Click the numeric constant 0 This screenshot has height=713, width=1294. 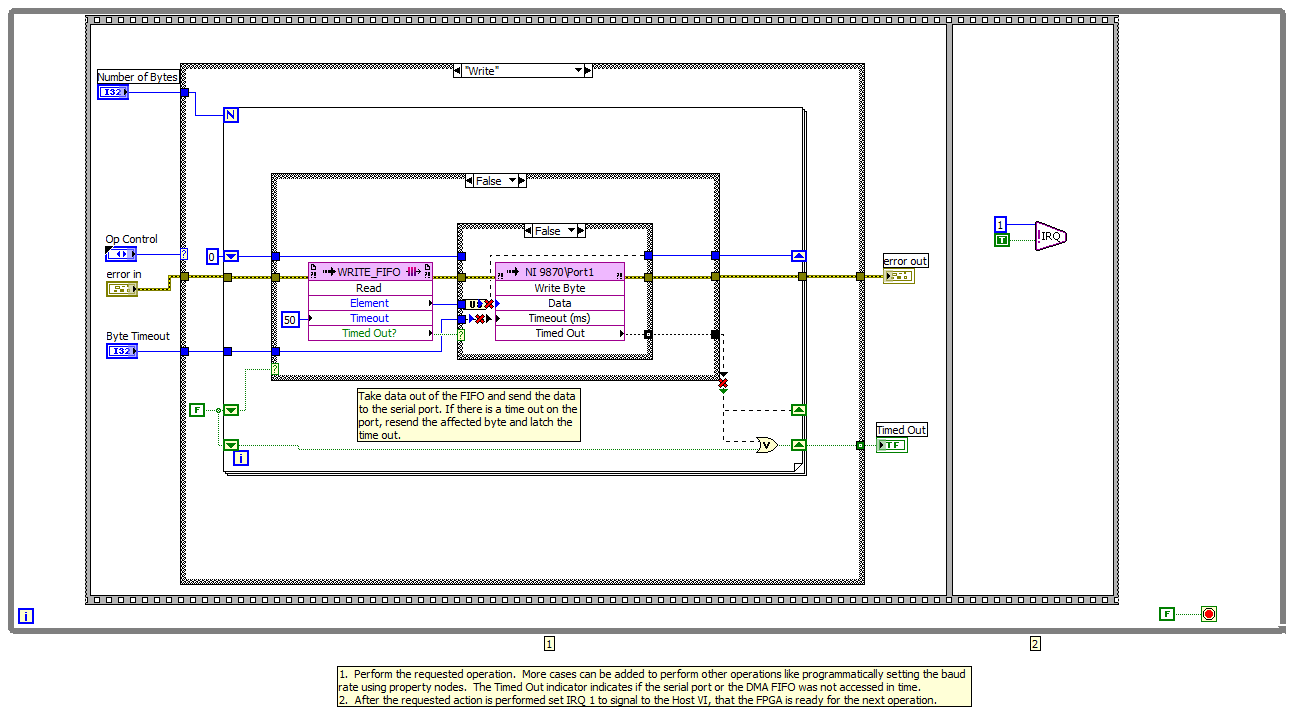click(213, 256)
